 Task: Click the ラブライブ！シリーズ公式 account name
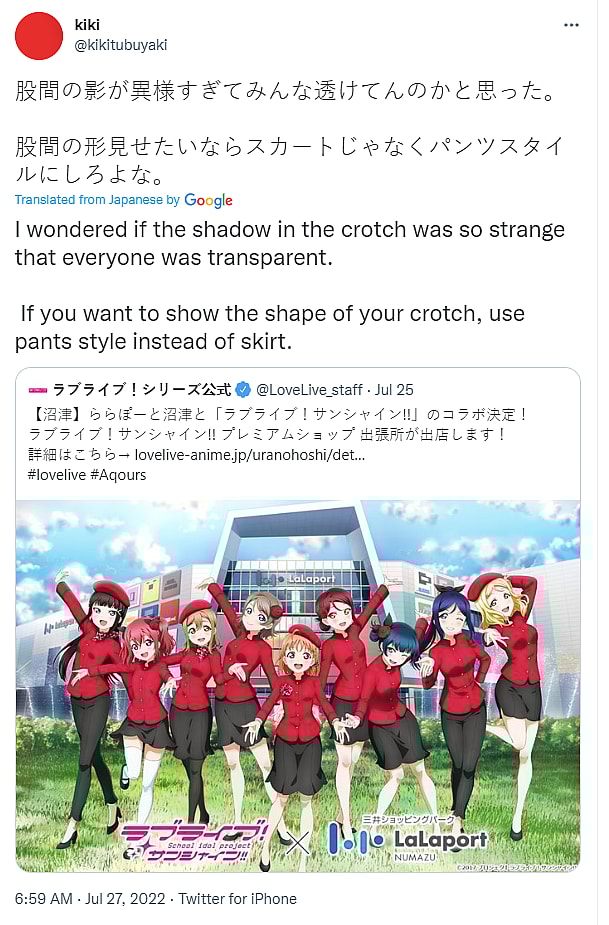tap(142, 389)
